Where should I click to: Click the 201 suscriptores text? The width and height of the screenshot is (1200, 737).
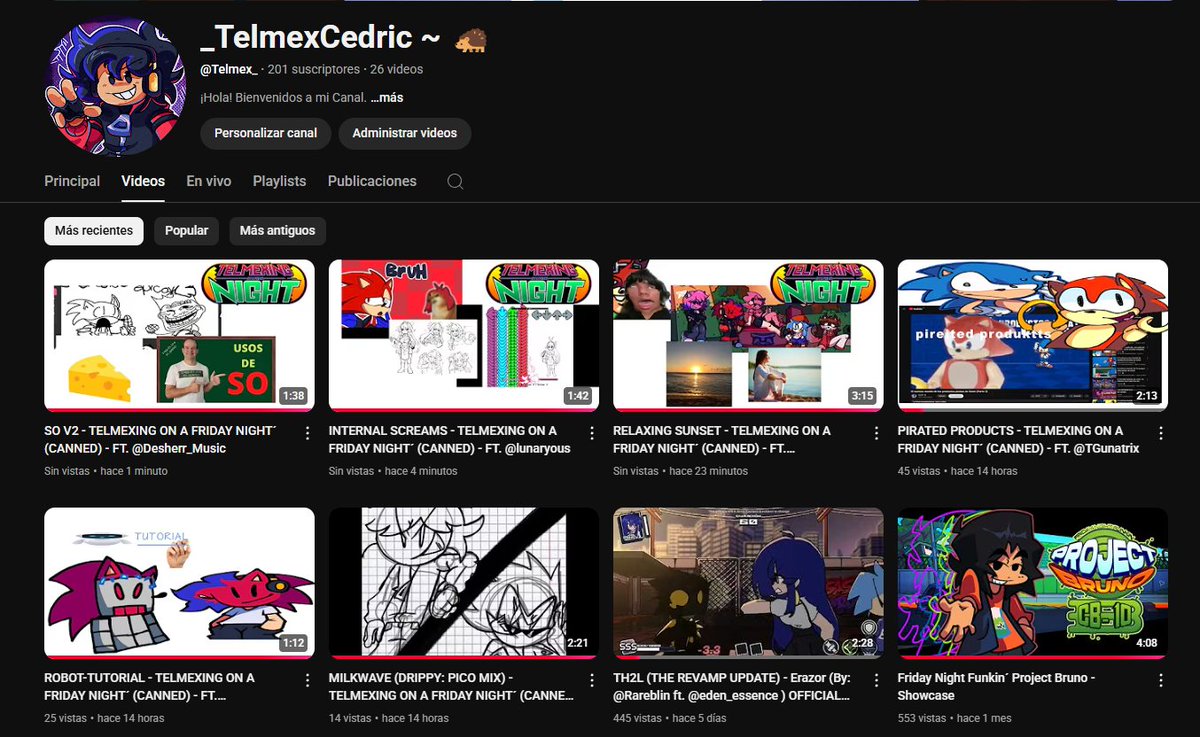tap(314, 69)
